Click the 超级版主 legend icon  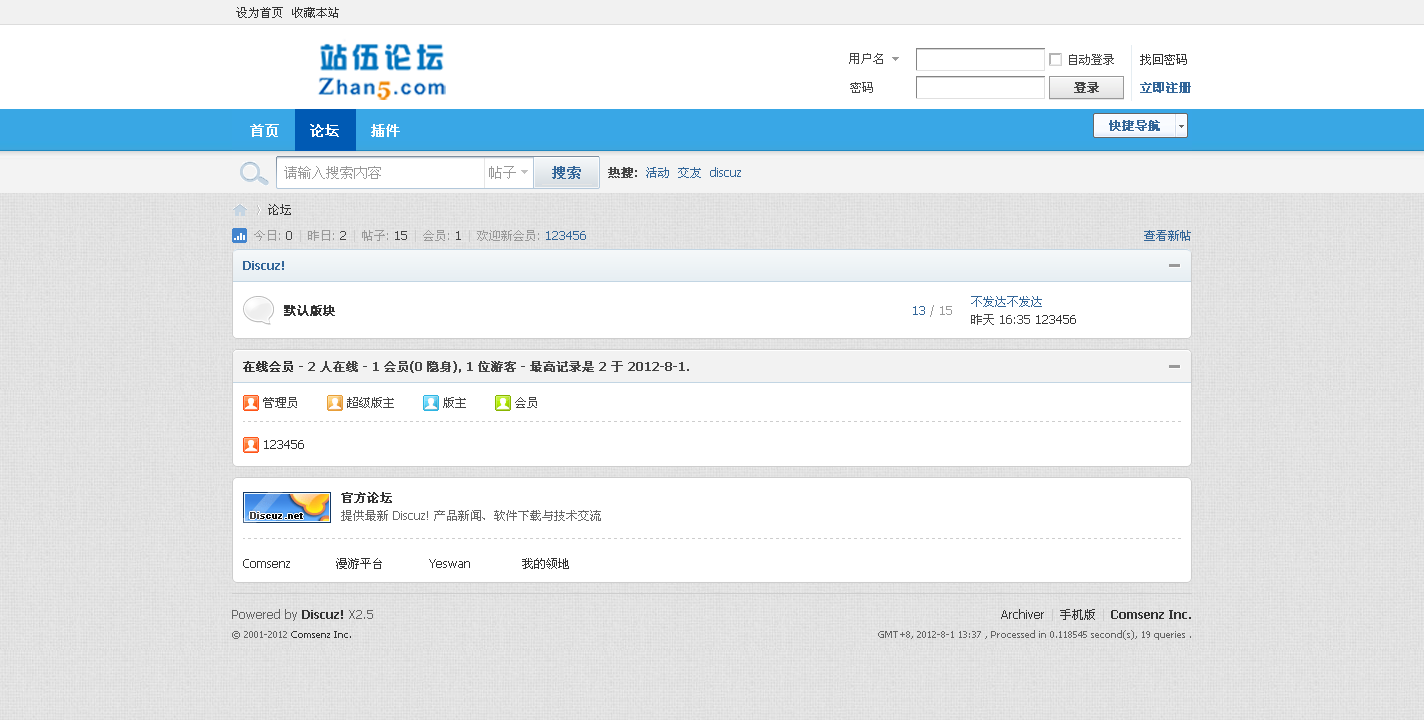point(334,402)
